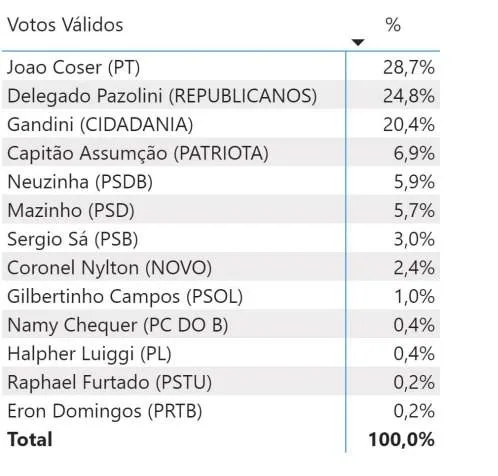Select the Votos Válidos column header
498x476 pixels.
click(x=65, y=25)
